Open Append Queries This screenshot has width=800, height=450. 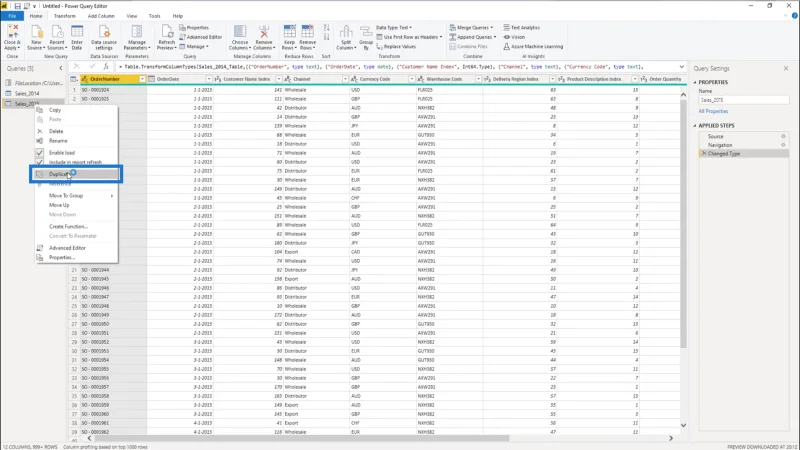[x=472, y=37]
